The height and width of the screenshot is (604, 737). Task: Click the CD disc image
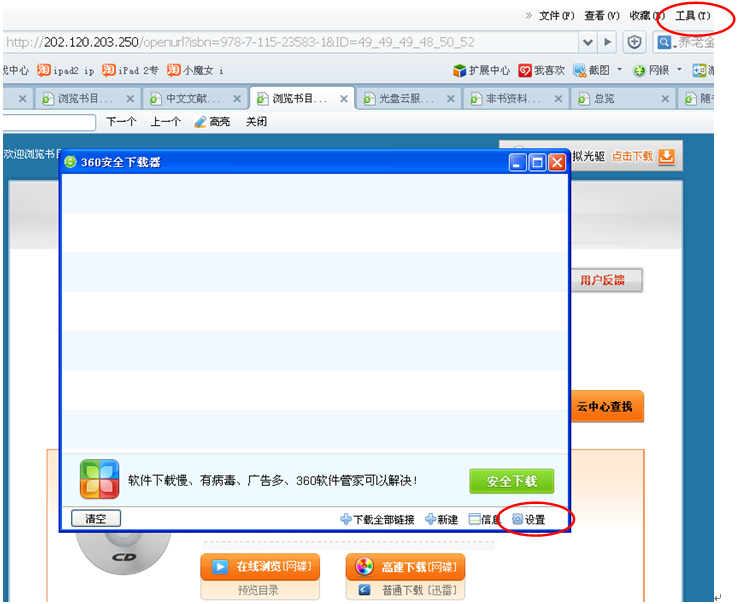coord(124,552)
